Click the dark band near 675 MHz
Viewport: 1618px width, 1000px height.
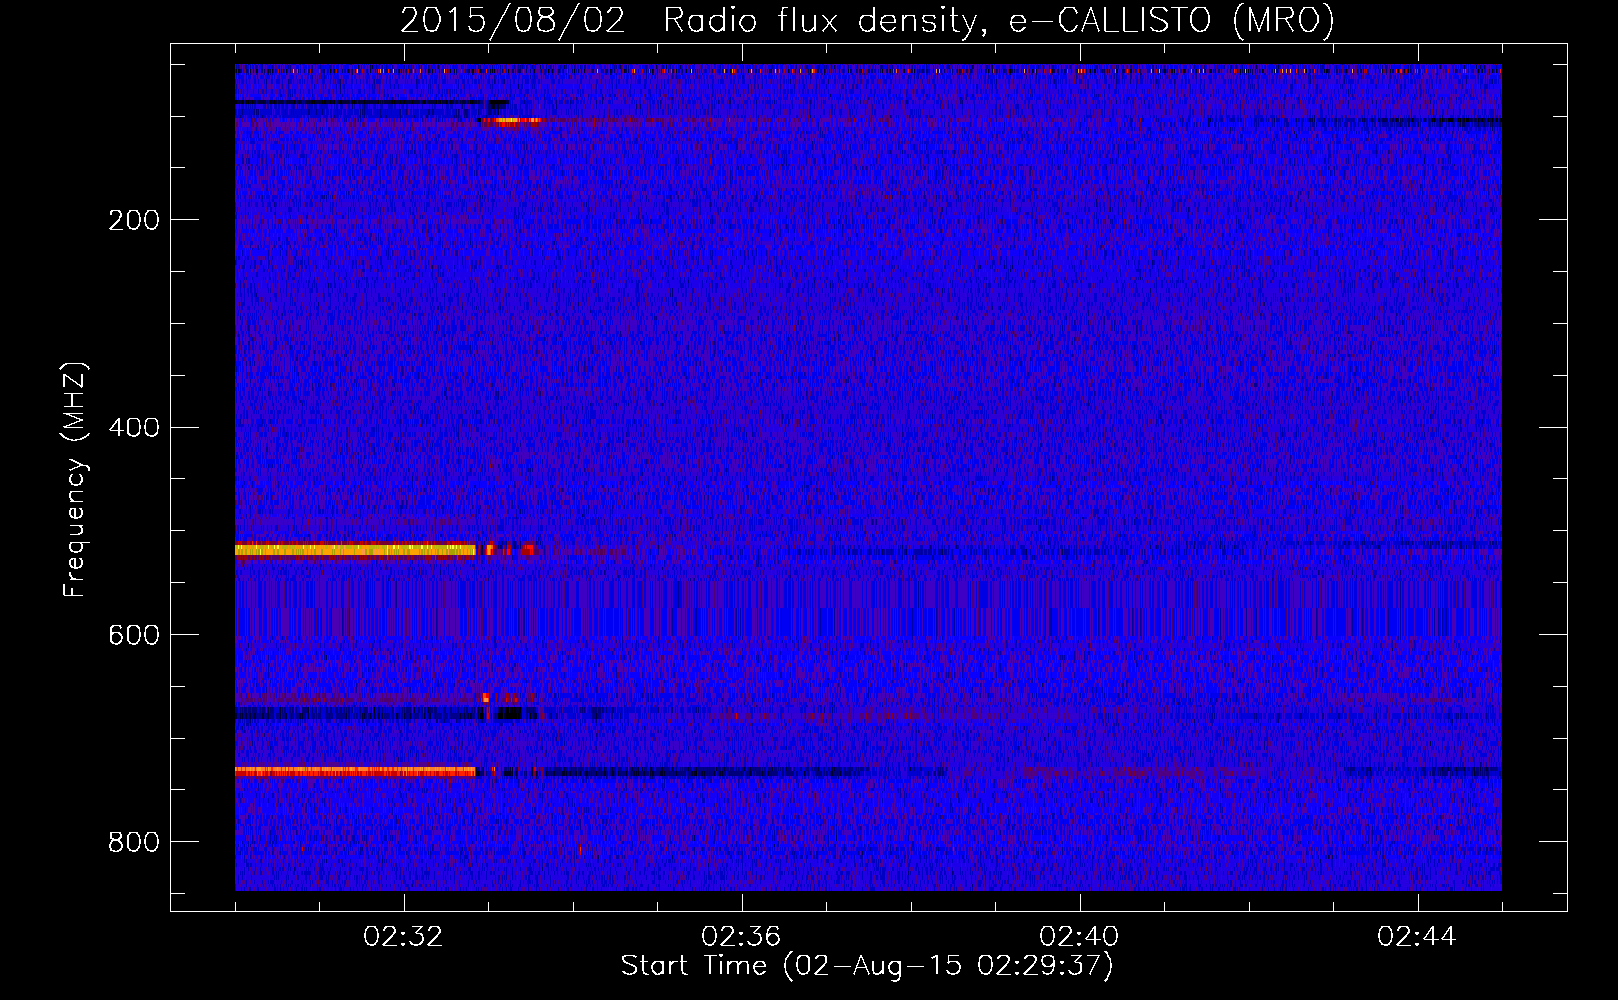(x=380, y=714)
